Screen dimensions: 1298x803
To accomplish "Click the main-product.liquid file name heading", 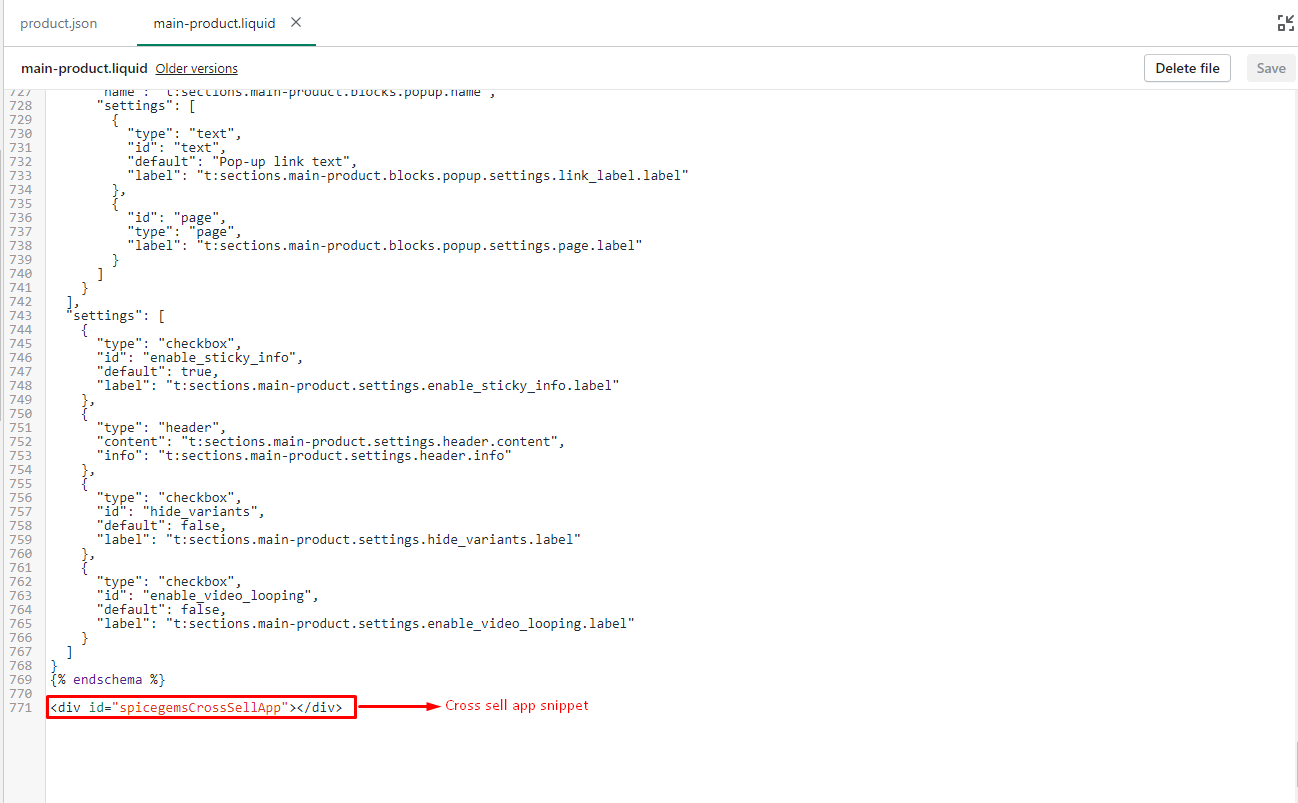I will (84, 69).
